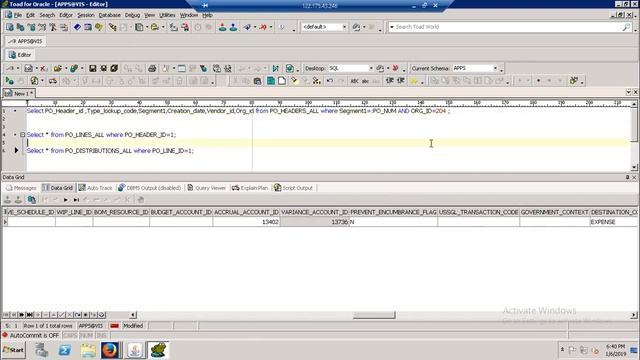Open the Desktop SQL dropdown
Image resolution: width=640 pixels, height=360 pixels.
point(371,69)
